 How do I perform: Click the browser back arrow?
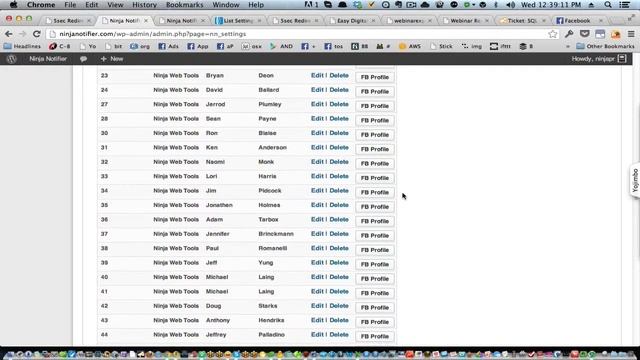[9, 34]
